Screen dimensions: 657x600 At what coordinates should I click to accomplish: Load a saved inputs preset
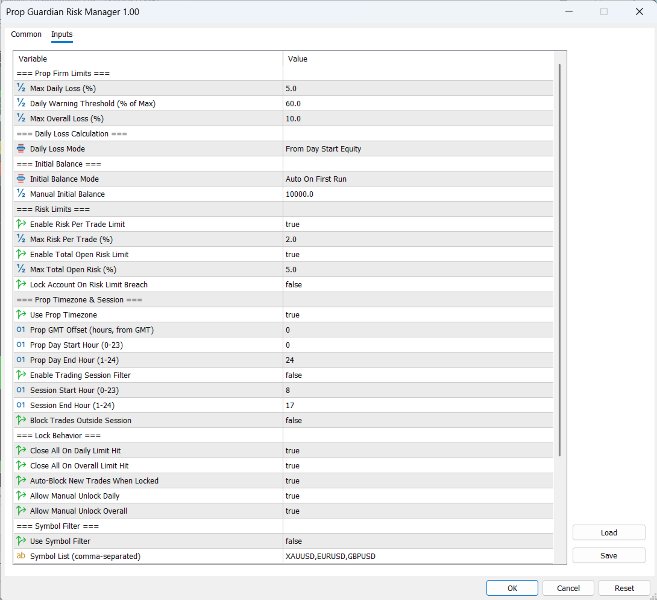tap(608, 533)
